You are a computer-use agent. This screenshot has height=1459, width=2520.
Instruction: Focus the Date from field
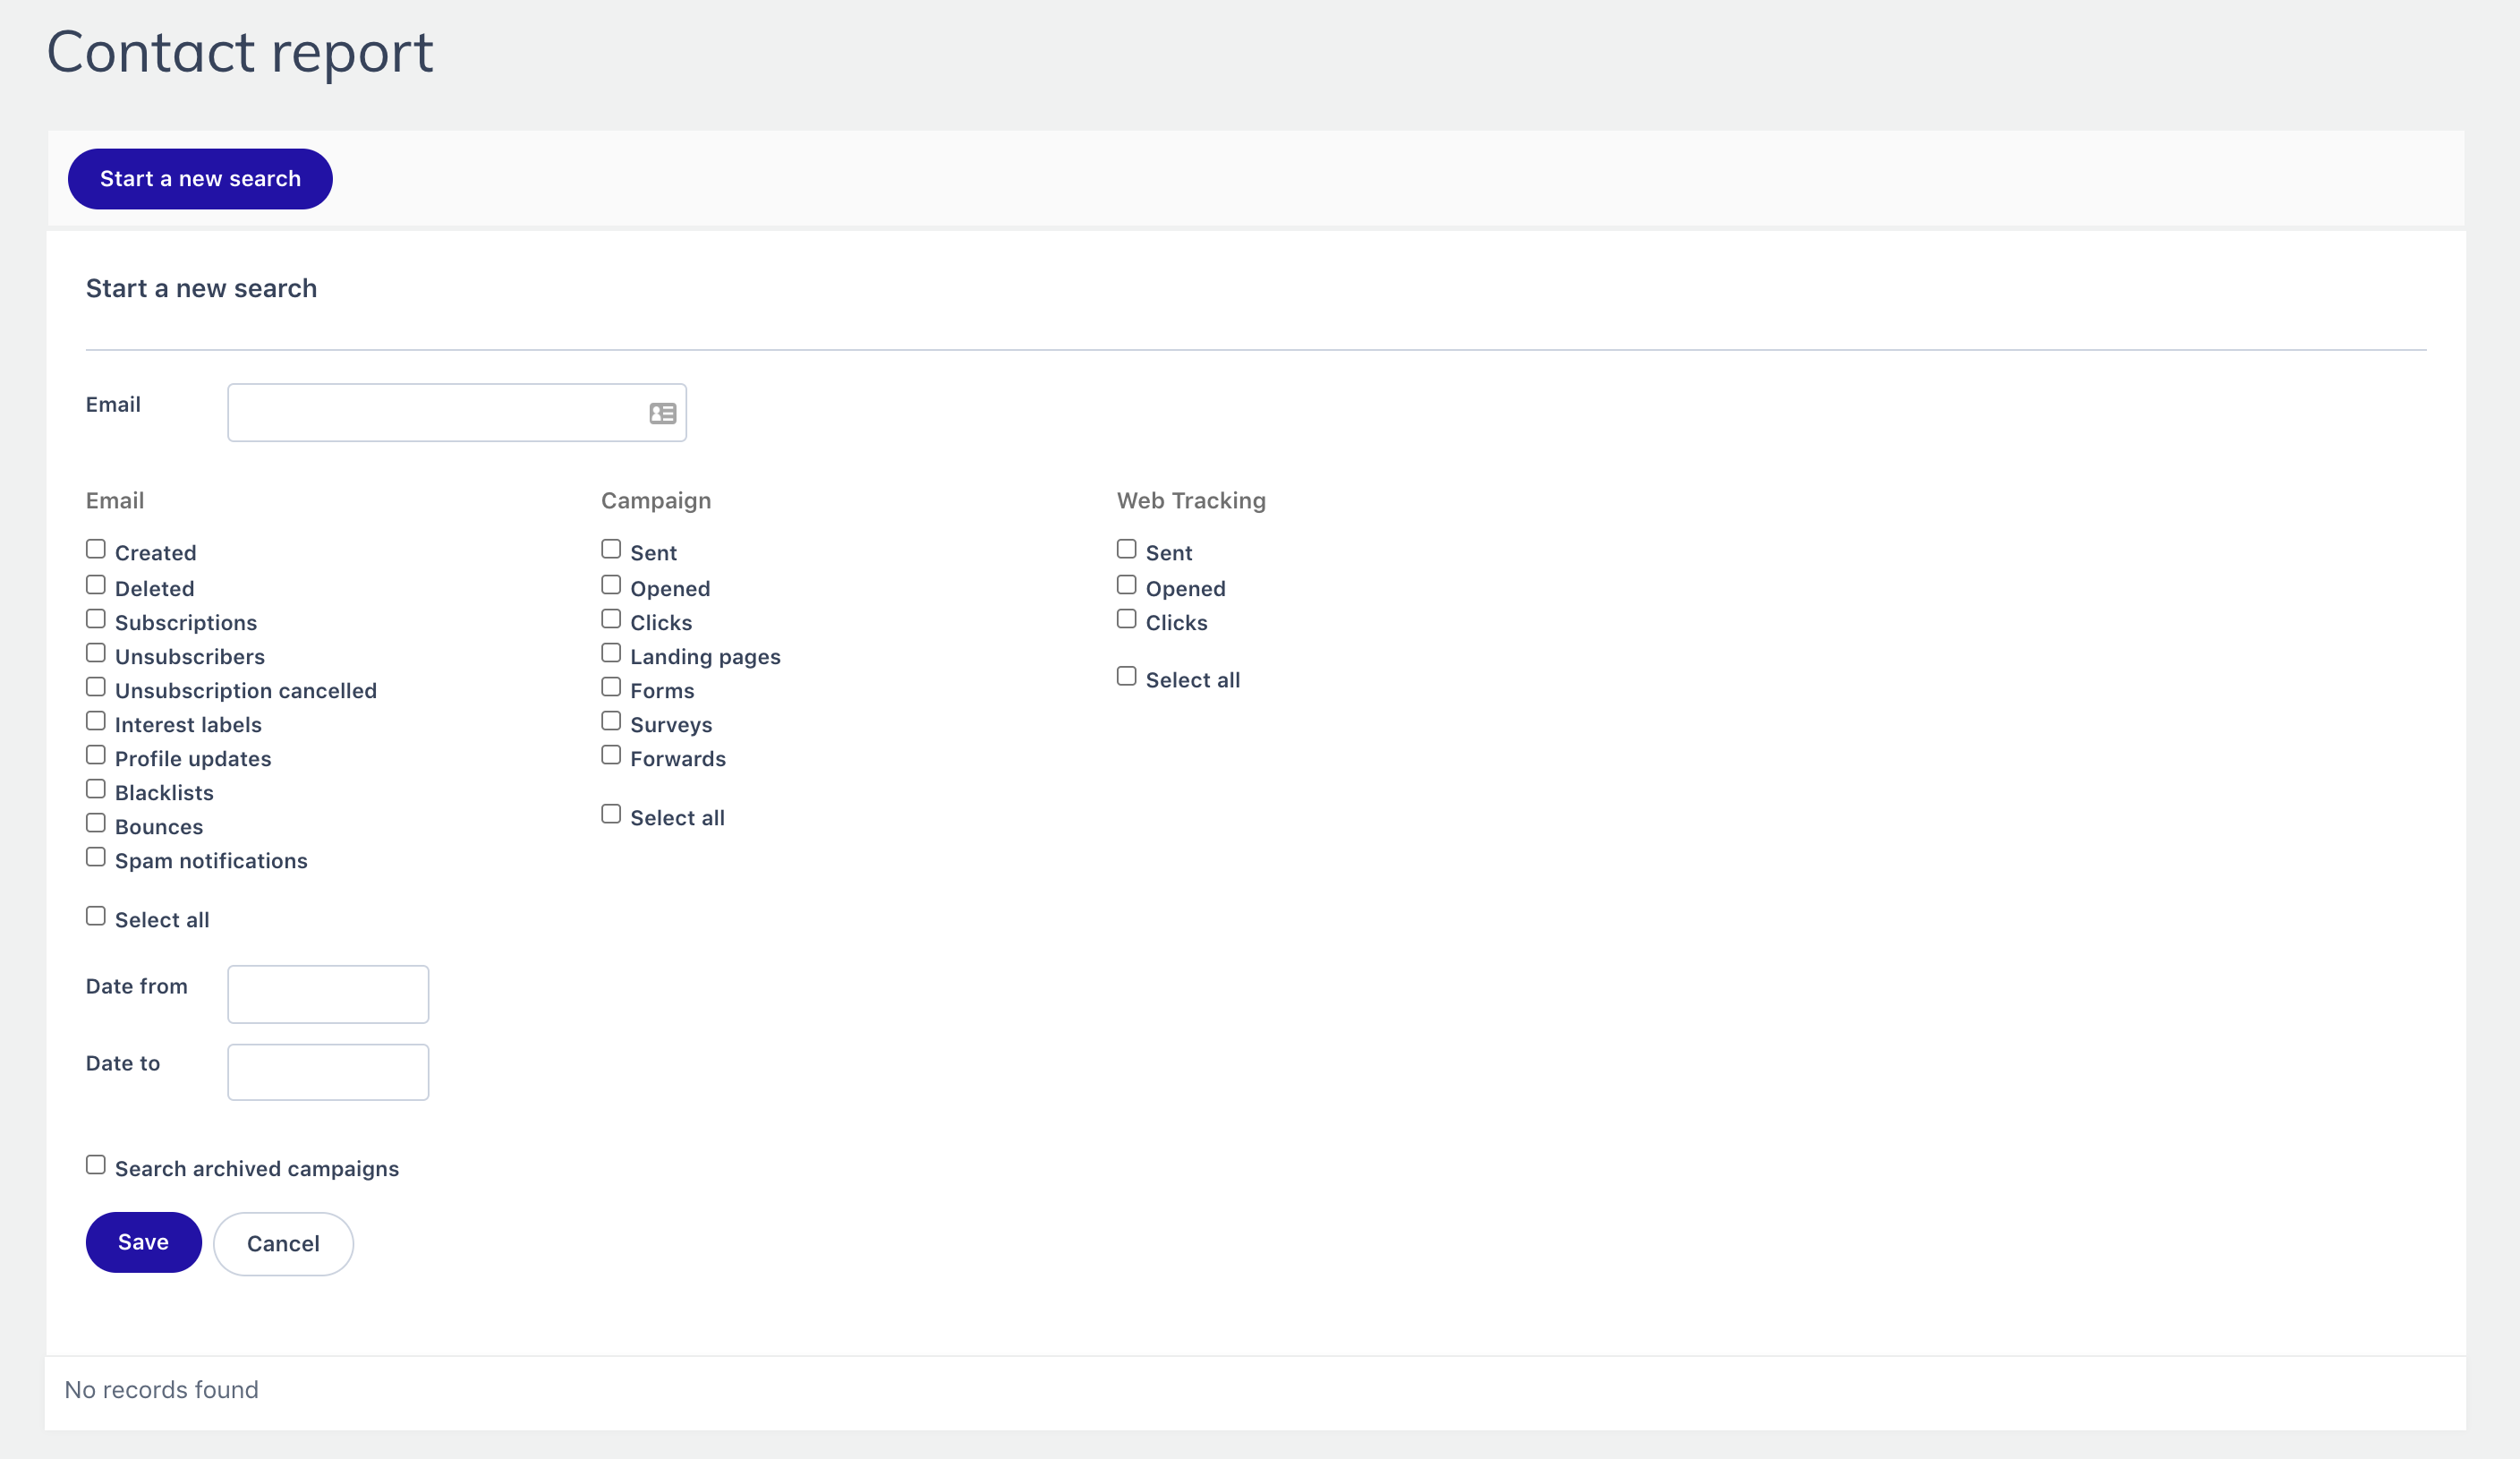[328, 994]
